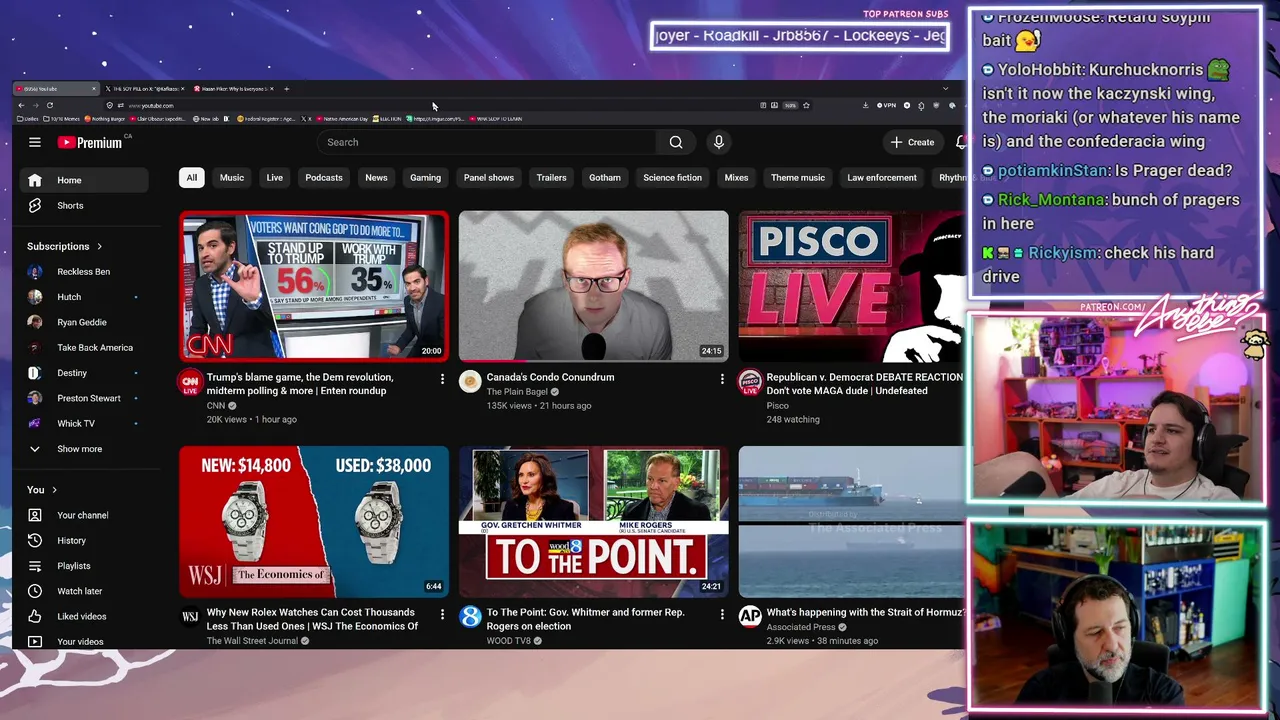The width and height of the screenshot is (1280, 720).
Task: Open Your channel page
Action: 84,515
